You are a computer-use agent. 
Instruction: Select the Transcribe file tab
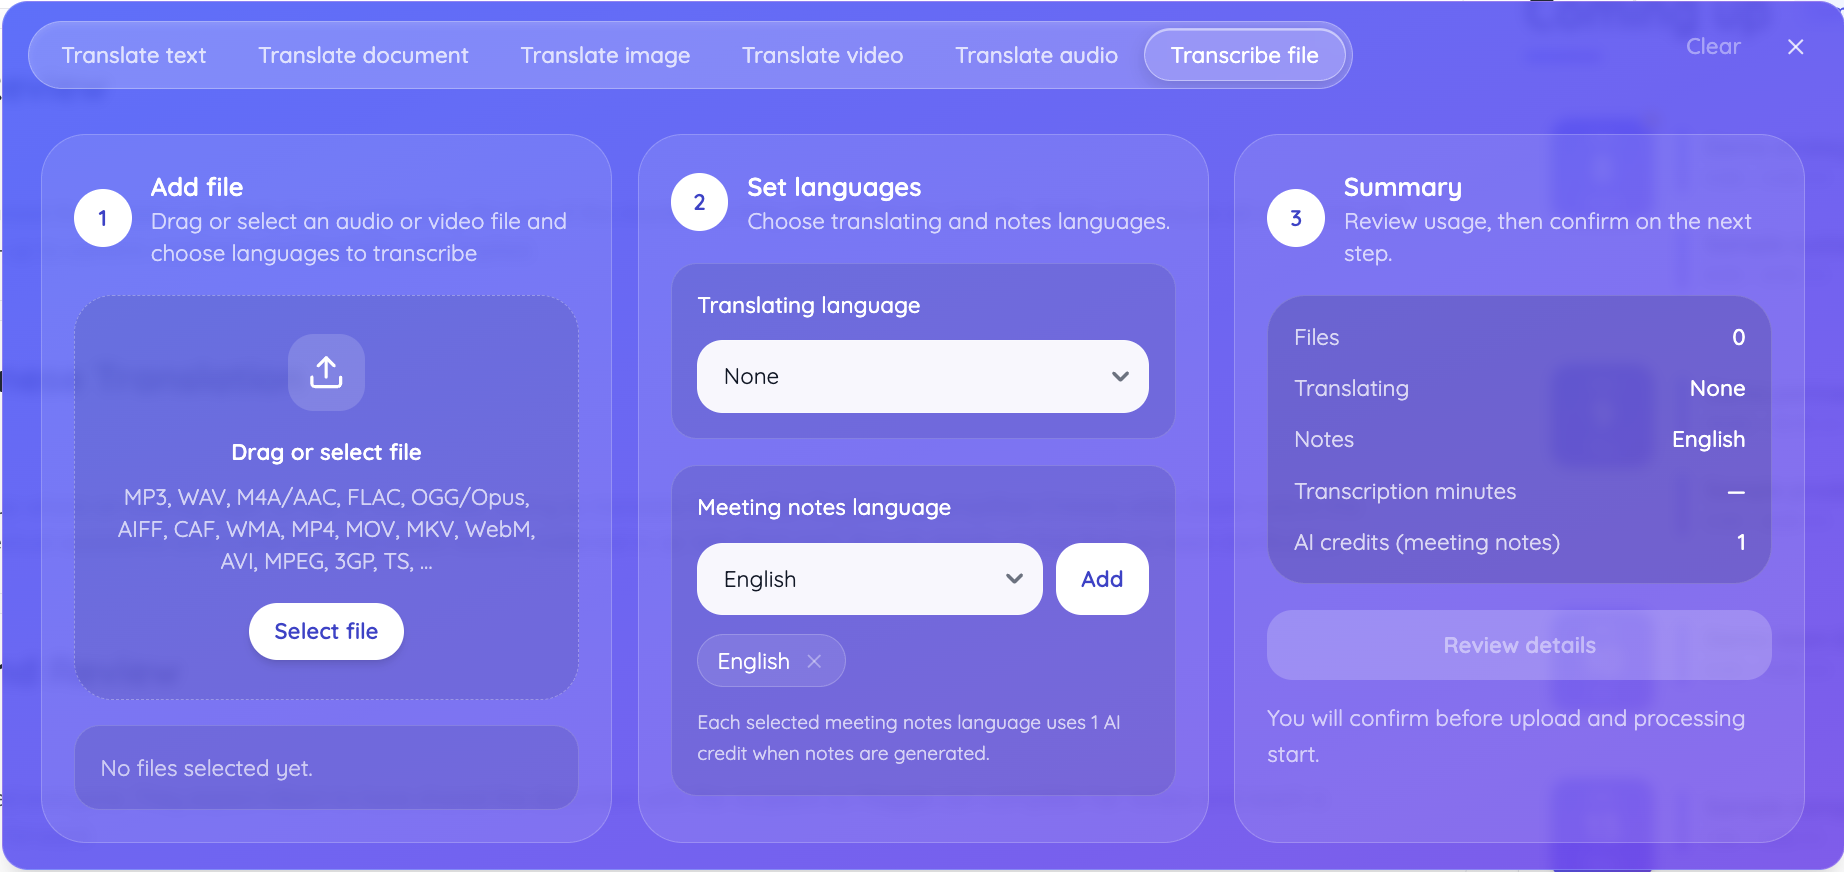(1244, 55)
